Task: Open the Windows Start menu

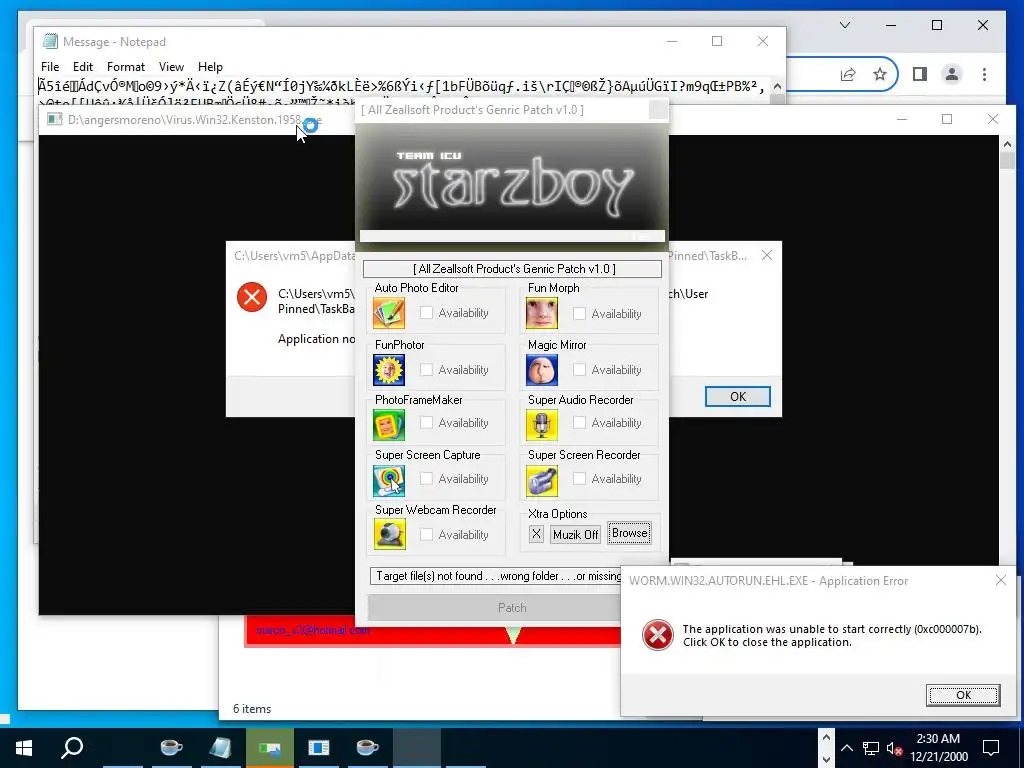Action: pos(24,747)
